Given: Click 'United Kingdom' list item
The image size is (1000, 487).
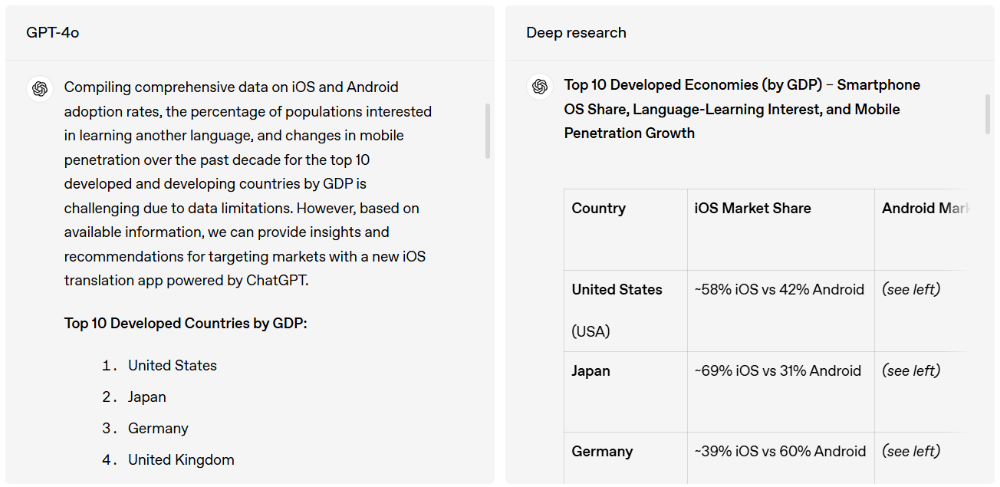Looking at the screenshot, I should point(181,460).
